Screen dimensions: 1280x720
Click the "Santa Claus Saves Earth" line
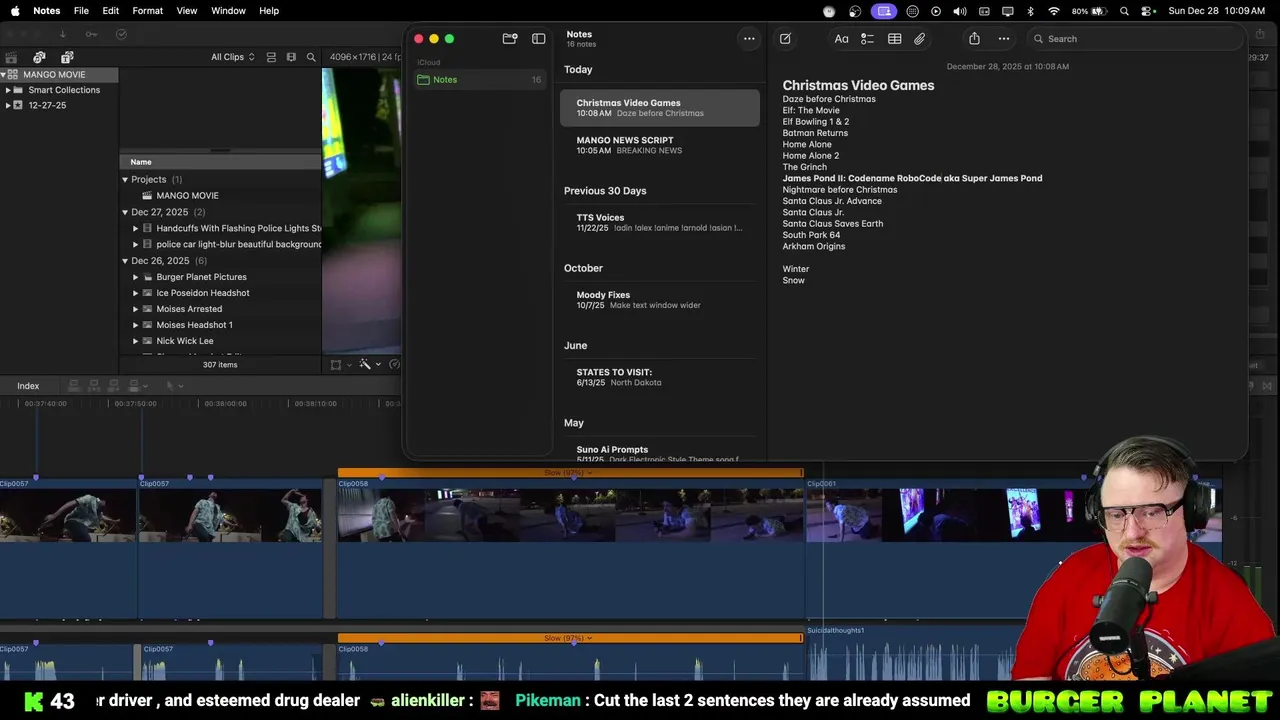coord(833,224)
